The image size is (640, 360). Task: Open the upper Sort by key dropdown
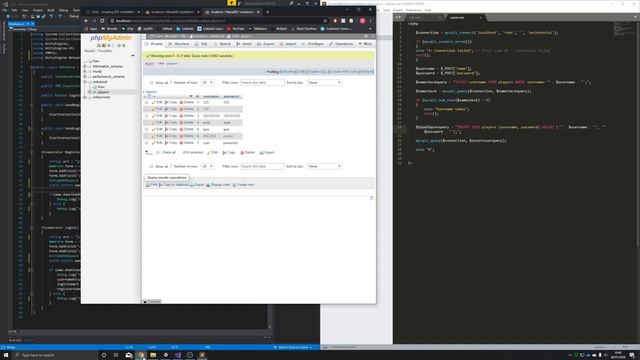(x=324, y=82)
